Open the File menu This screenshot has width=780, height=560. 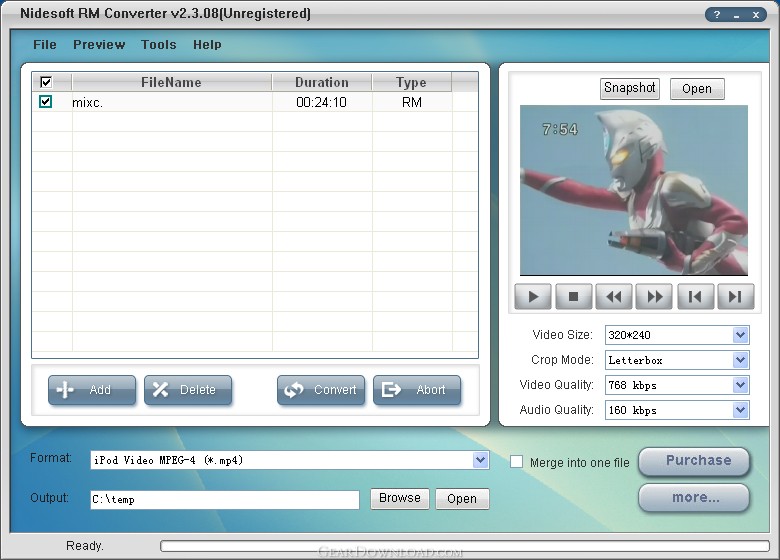coord(45,45)
